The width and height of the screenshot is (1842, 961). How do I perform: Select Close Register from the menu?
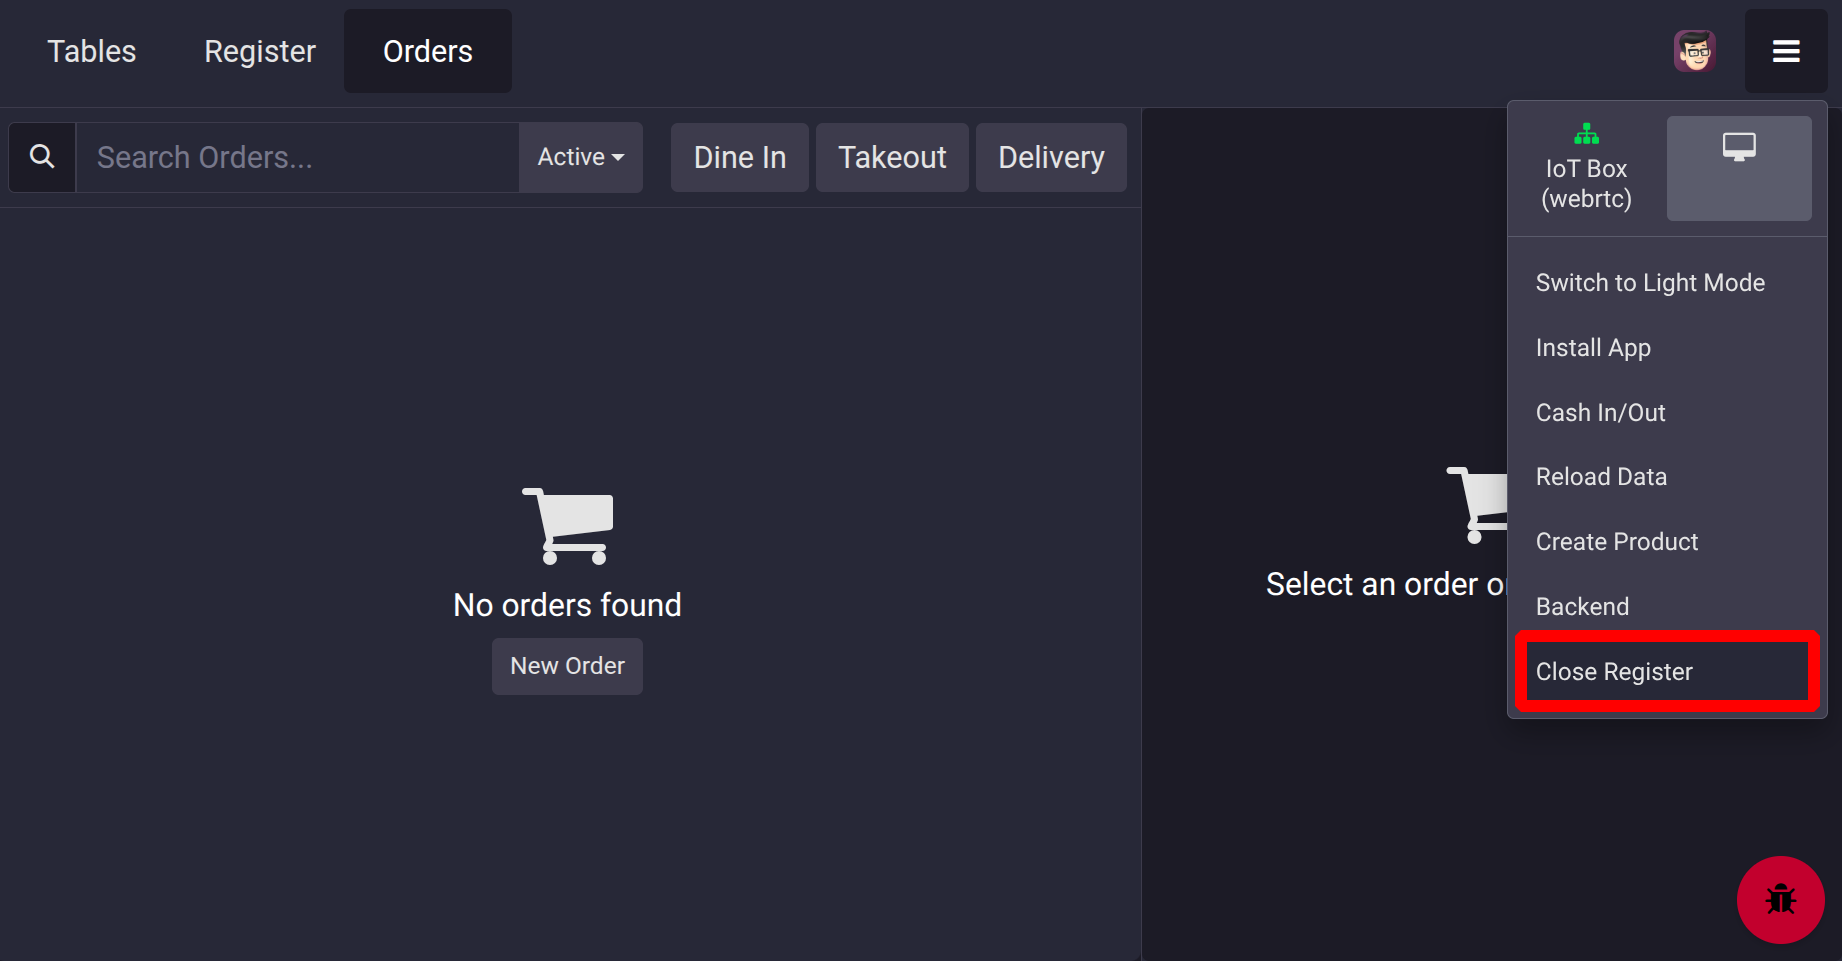click(x=1614, y=672)
